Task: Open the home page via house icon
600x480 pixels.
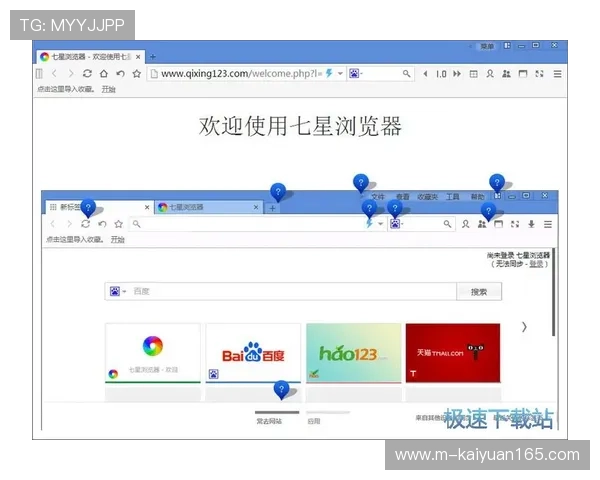Action: pyautogui.click(x=104, y=73)
